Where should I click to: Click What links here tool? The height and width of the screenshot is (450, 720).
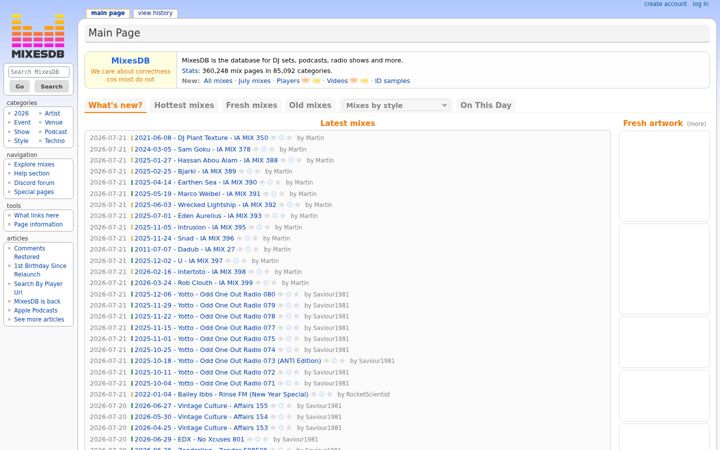point(36,215)
